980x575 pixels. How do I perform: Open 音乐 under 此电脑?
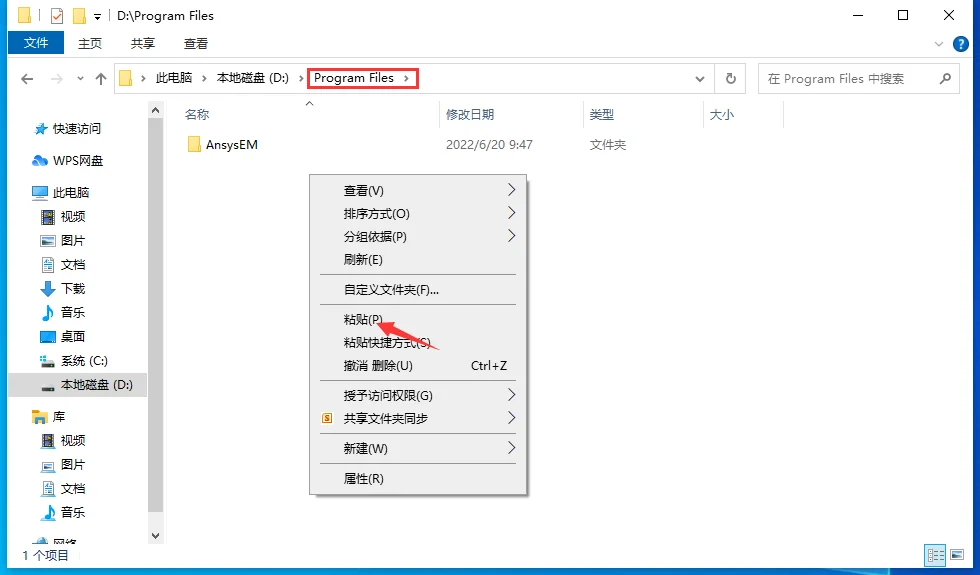click(63, 312)
